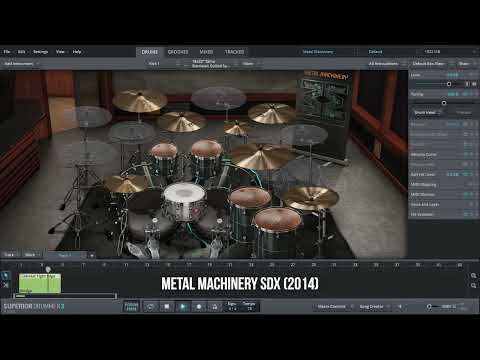Choose the select arrow tool
The width and height of the screenshot is (480, 360).
pyautogui.click(x=6, y=276)
